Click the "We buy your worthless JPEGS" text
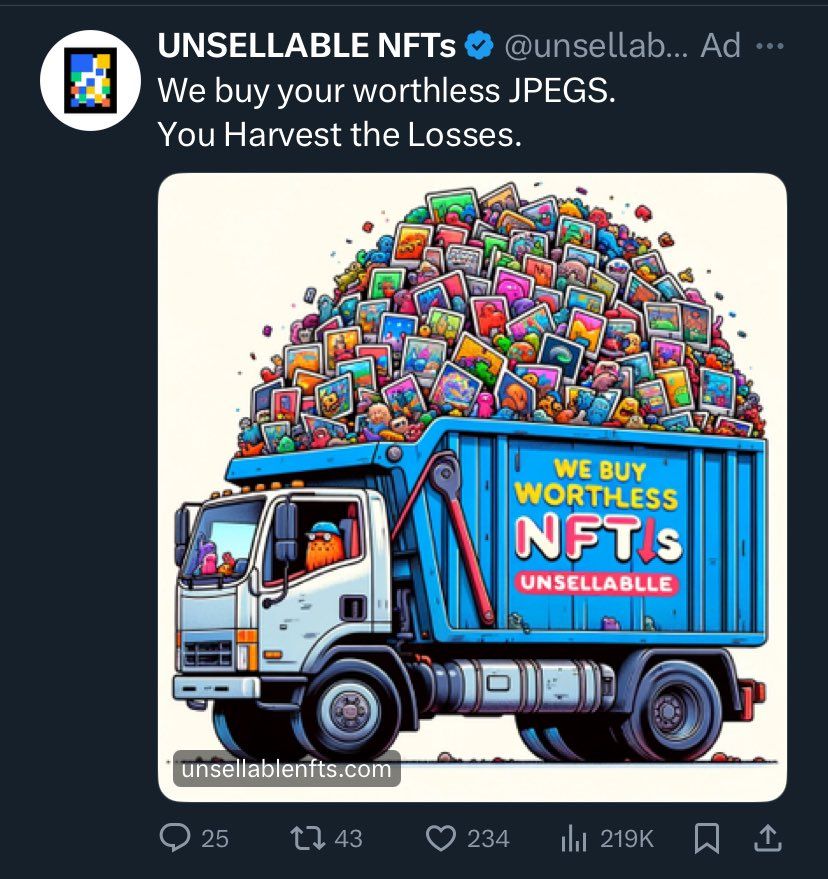 pos(386,90)
